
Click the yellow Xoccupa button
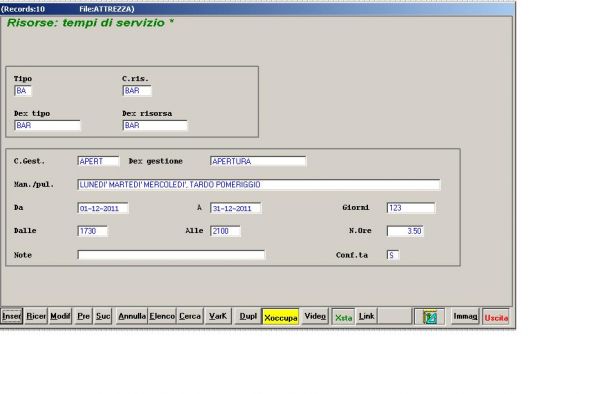point(280,317)
